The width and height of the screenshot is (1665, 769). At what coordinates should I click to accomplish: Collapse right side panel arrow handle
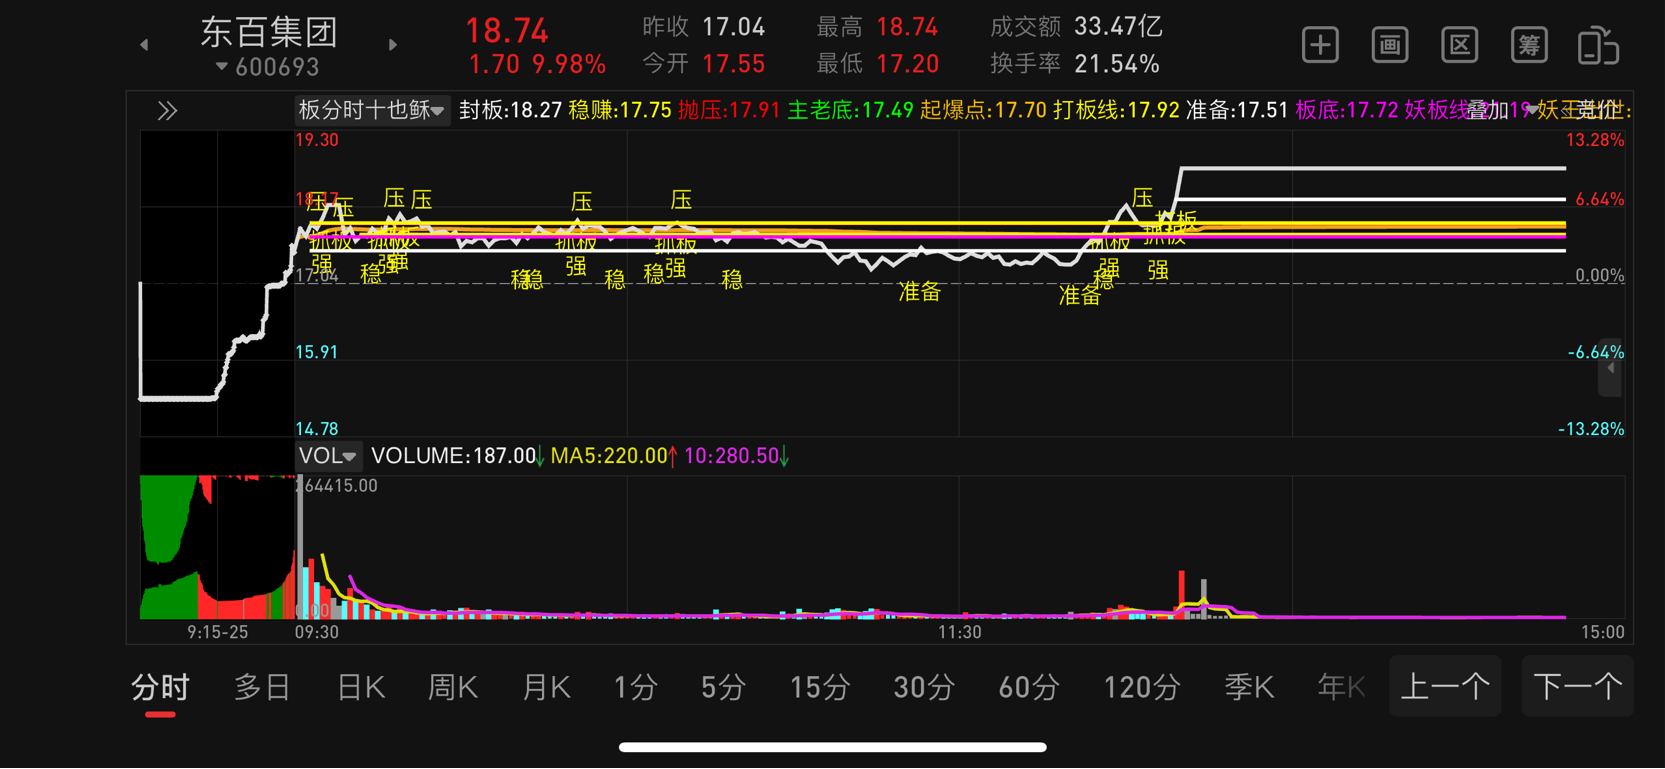(1610, 368)
